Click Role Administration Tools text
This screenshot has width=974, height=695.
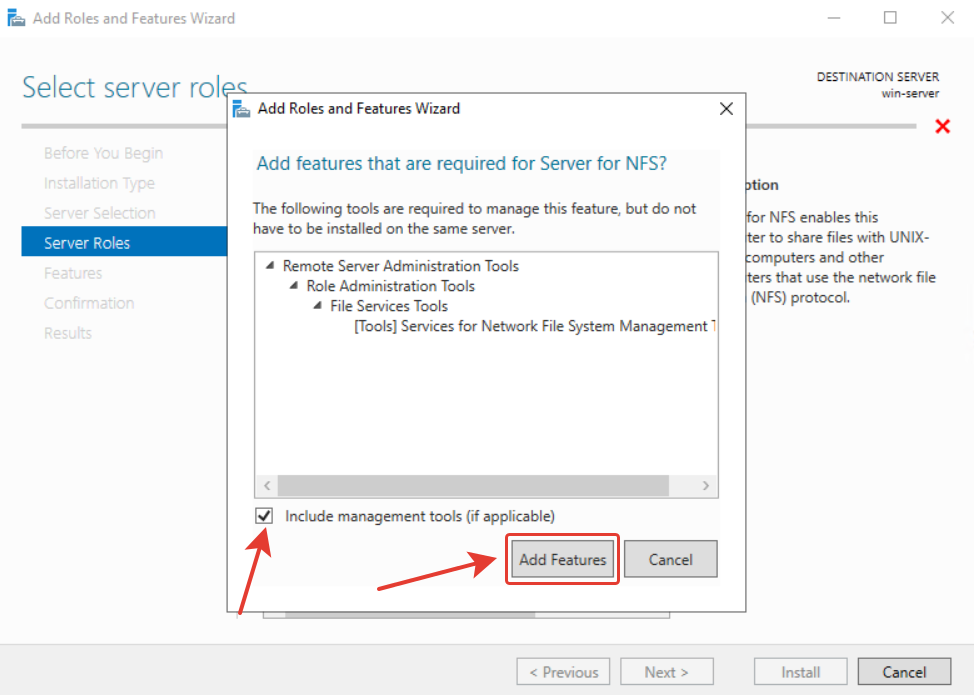click(391, 285)
